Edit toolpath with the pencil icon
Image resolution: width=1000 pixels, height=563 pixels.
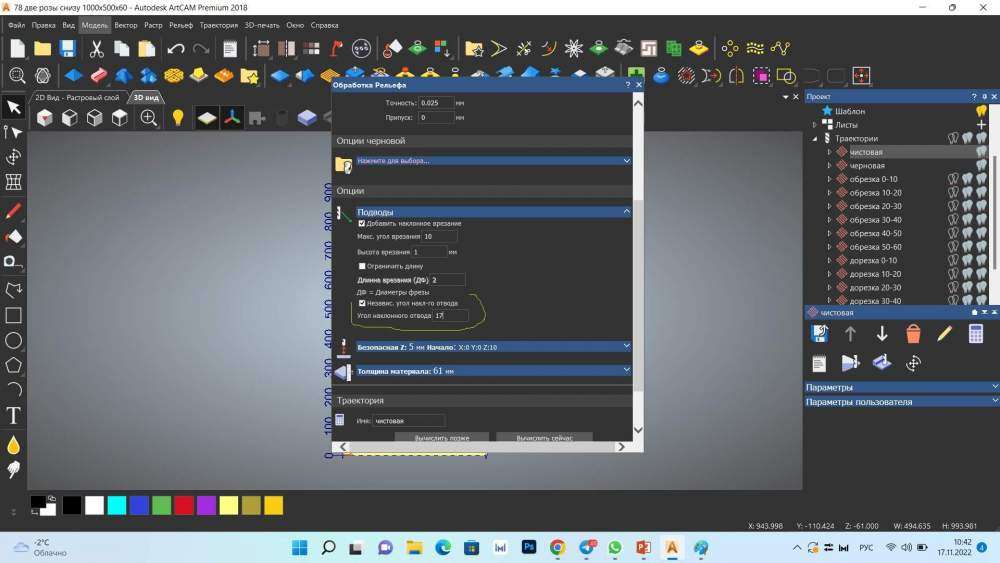[944, 335]
